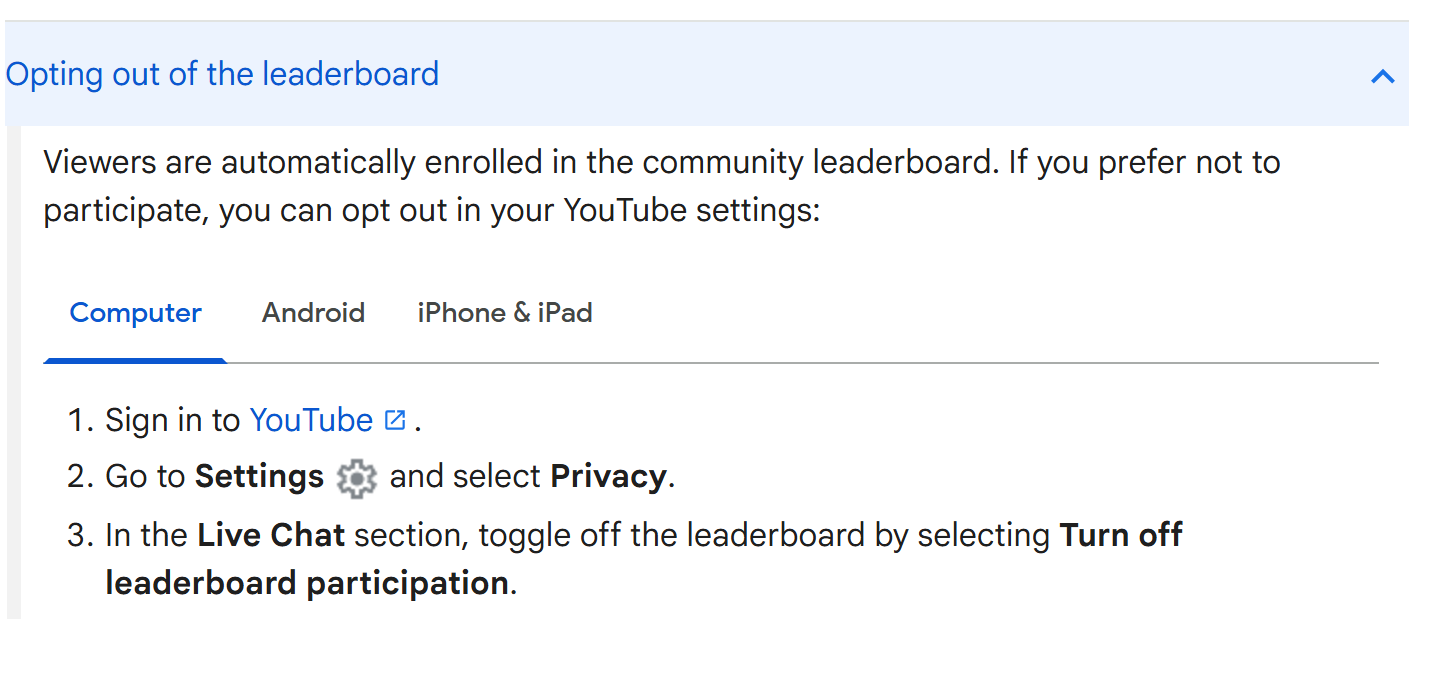Click empty area of the light-blue header bar
The width and height of the screenshot is (1448, 677).
(x=900, y=74)
